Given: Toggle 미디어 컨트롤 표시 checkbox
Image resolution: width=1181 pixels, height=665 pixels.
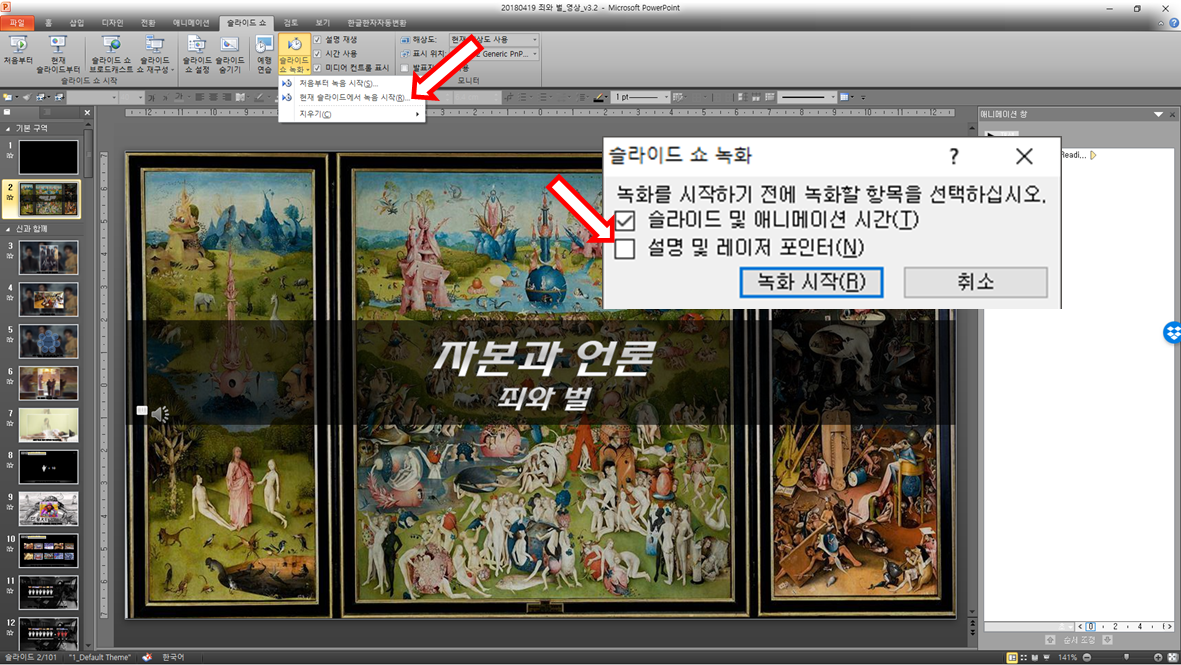Looking at the screenshot, I should point(317,68).
